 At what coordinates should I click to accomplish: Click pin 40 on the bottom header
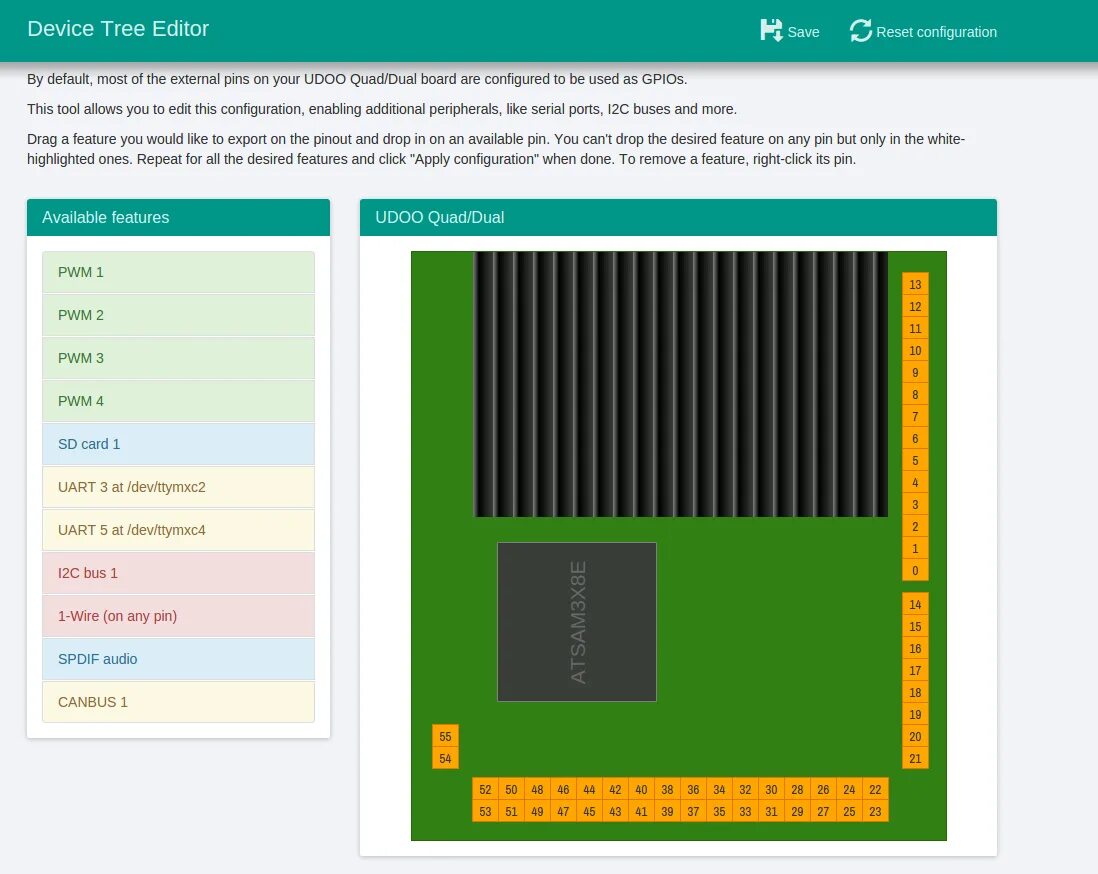(641, 789)
